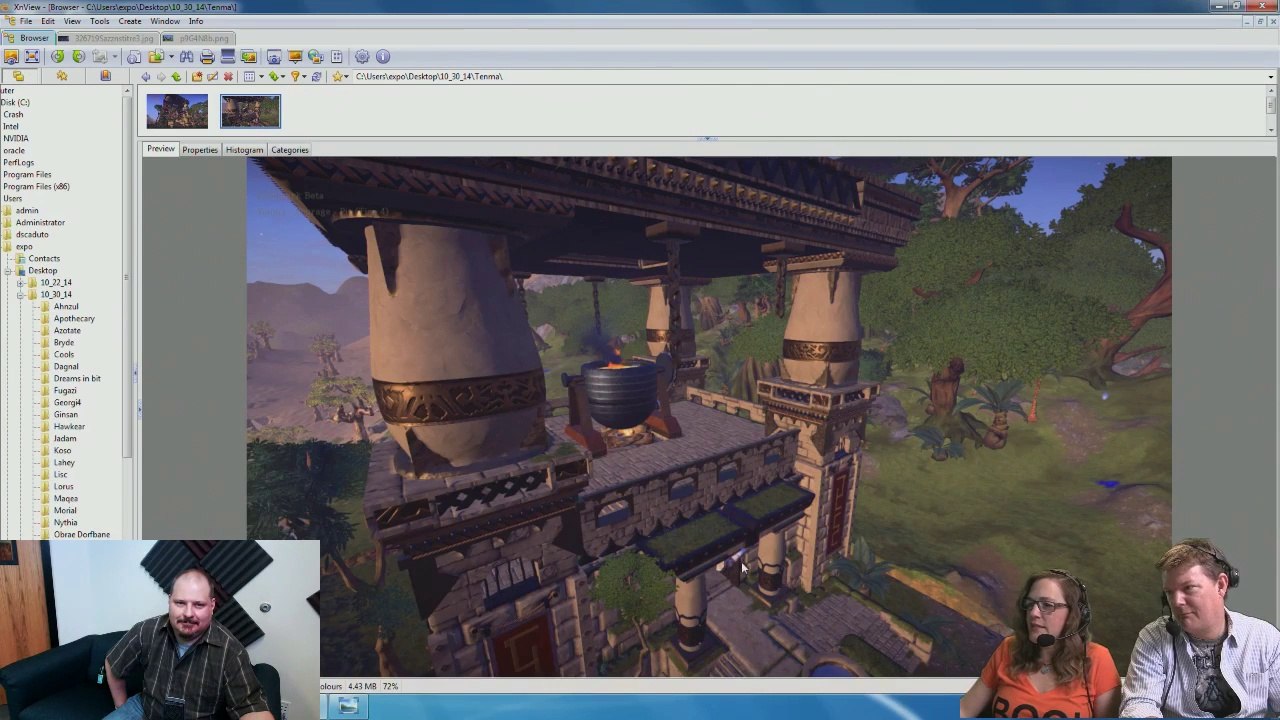
Task: Click the Print toolbar icon
Action: (x=207, y=57)
